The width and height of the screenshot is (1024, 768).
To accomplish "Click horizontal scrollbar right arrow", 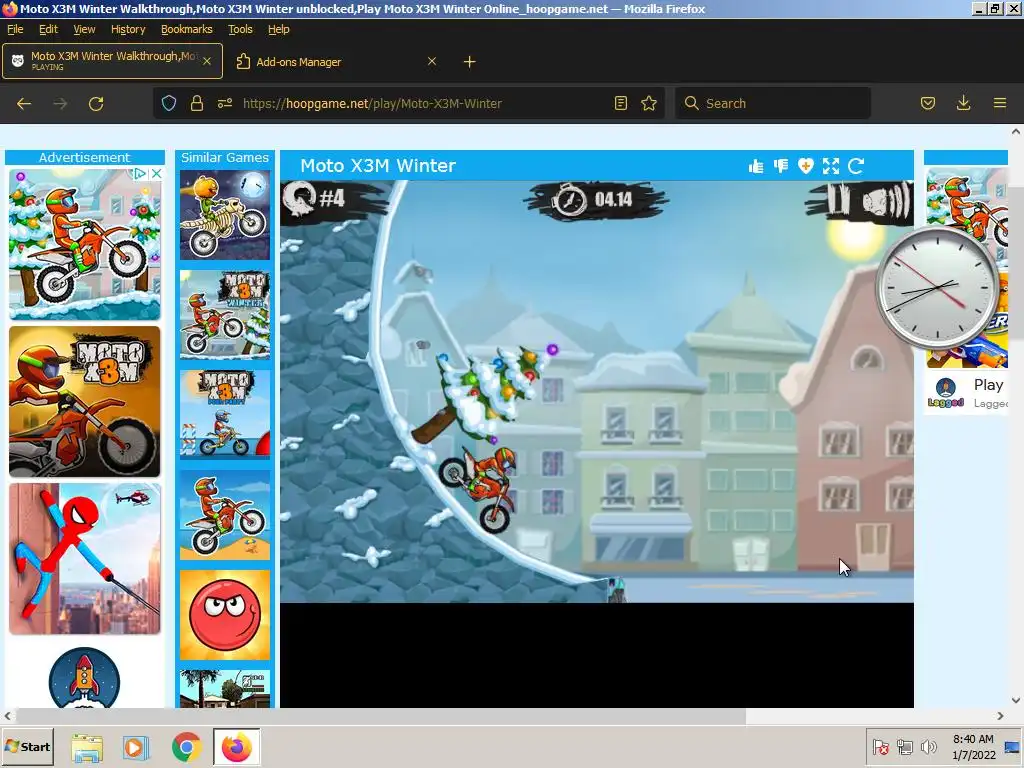I will pos(1000,716).
